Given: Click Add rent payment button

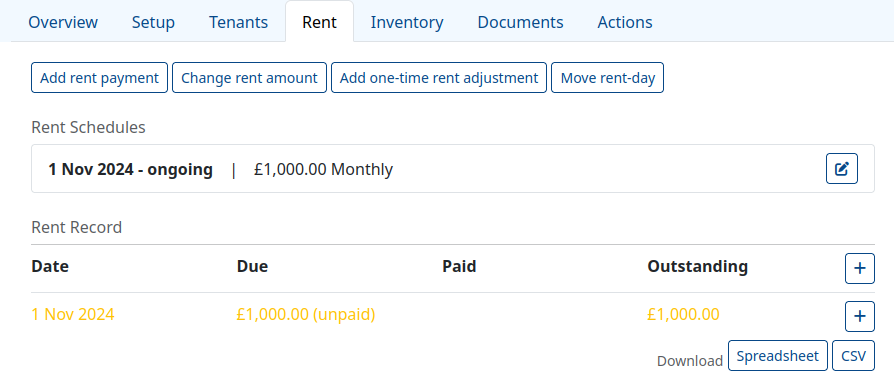Looking at the screenshot, I should coord(99,77).
